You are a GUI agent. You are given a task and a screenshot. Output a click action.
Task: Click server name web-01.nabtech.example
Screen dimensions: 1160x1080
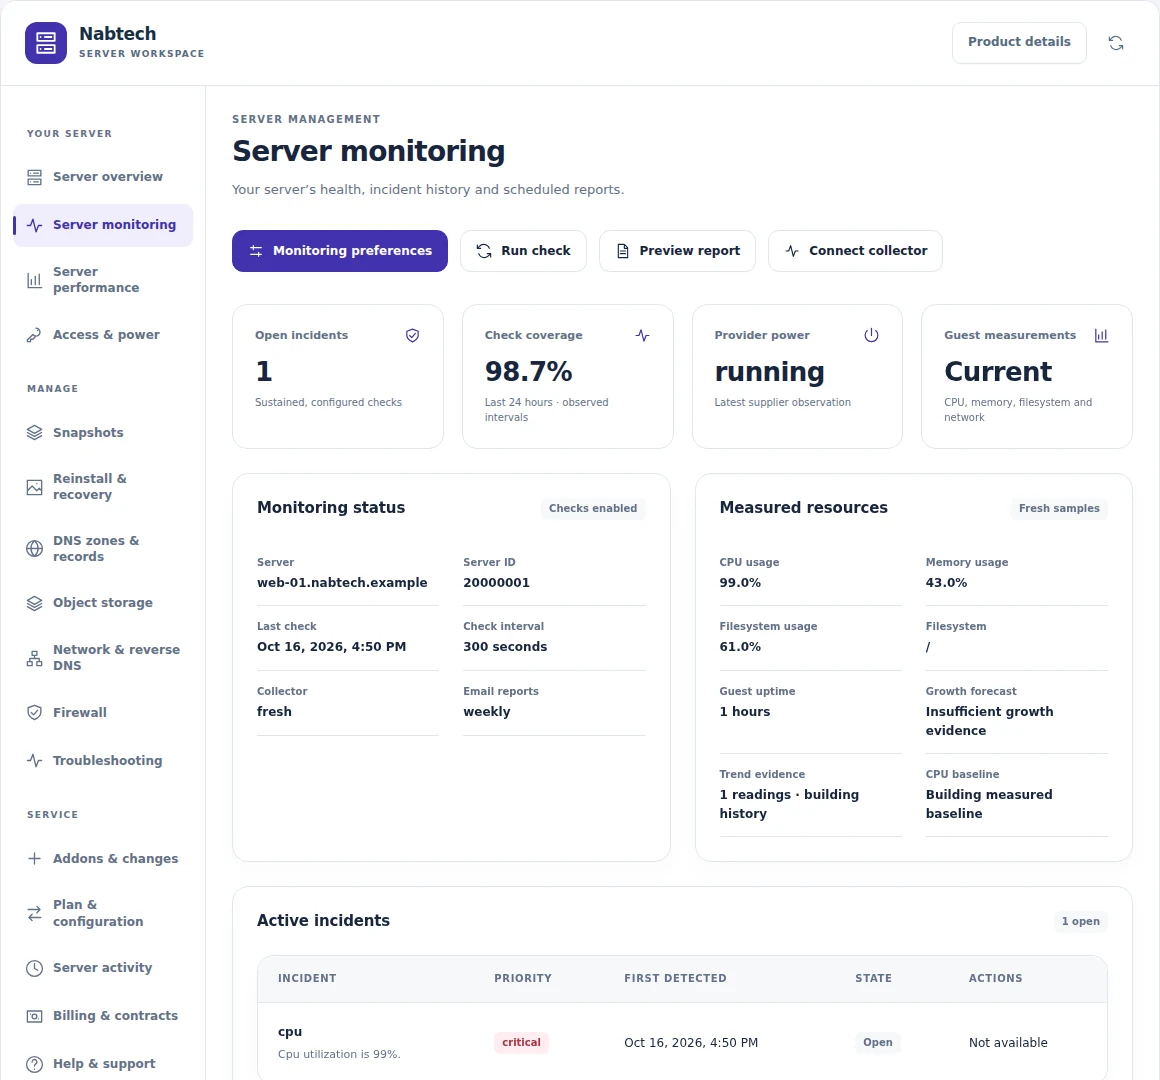(x=342, y=583)
